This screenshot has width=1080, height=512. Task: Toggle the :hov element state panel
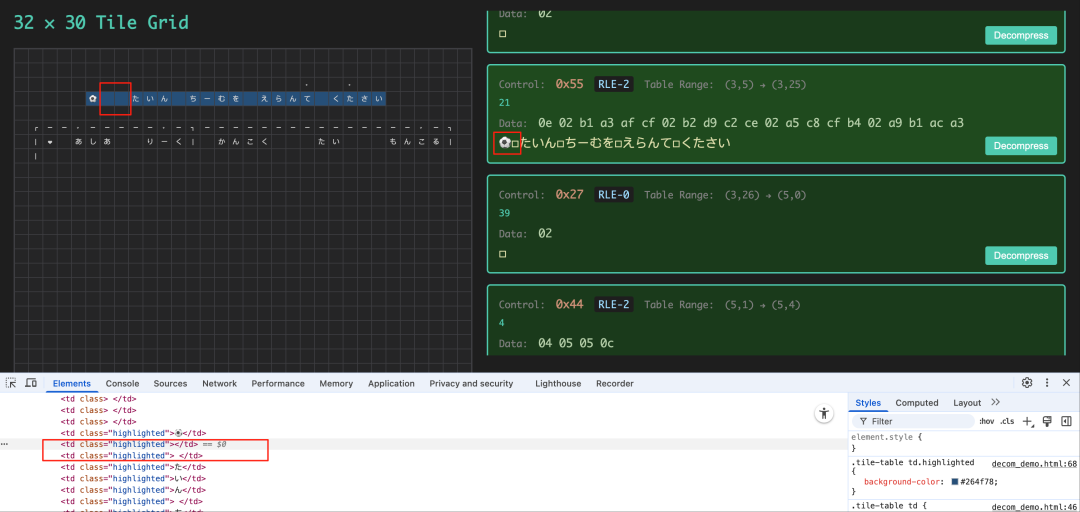coord(986,421)
